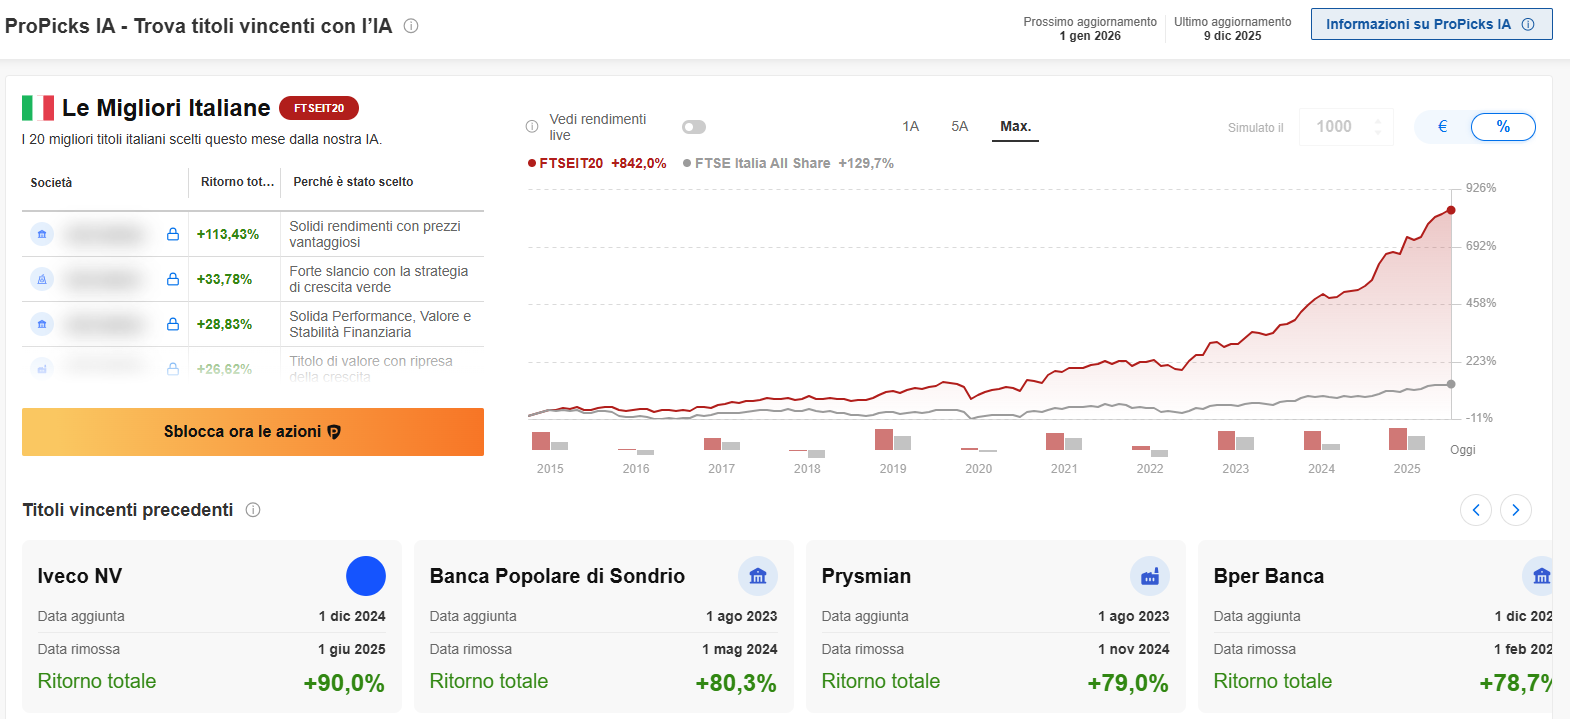Viewport: 1570px width, 719px height.
Task: Click info icon beside Titoli vincenti precedenti
Action: point(253,510)
